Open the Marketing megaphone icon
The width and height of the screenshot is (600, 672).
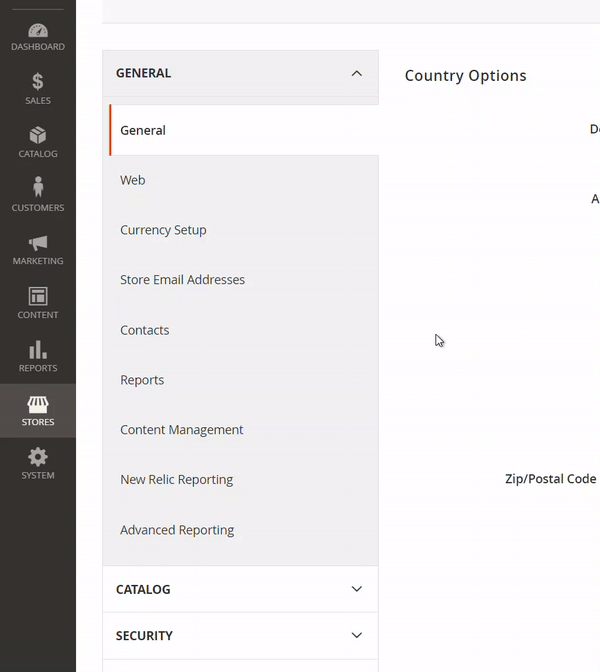click(38, 243)
